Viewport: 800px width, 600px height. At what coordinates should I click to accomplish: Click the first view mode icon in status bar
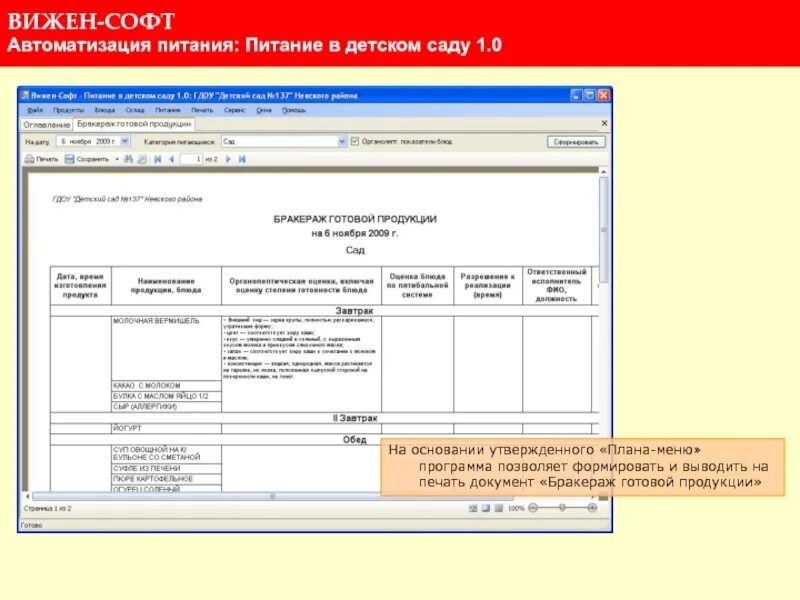pos(473,508)
